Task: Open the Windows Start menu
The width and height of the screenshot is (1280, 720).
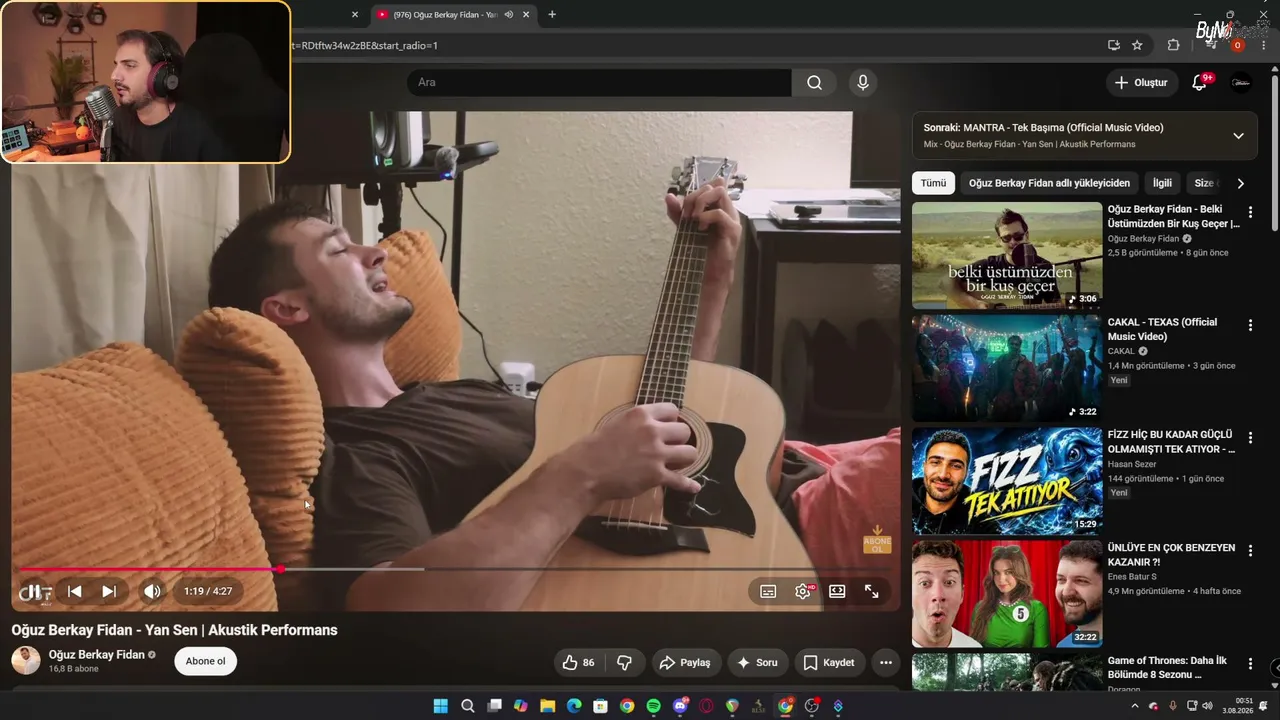Action: pos(440,706)
